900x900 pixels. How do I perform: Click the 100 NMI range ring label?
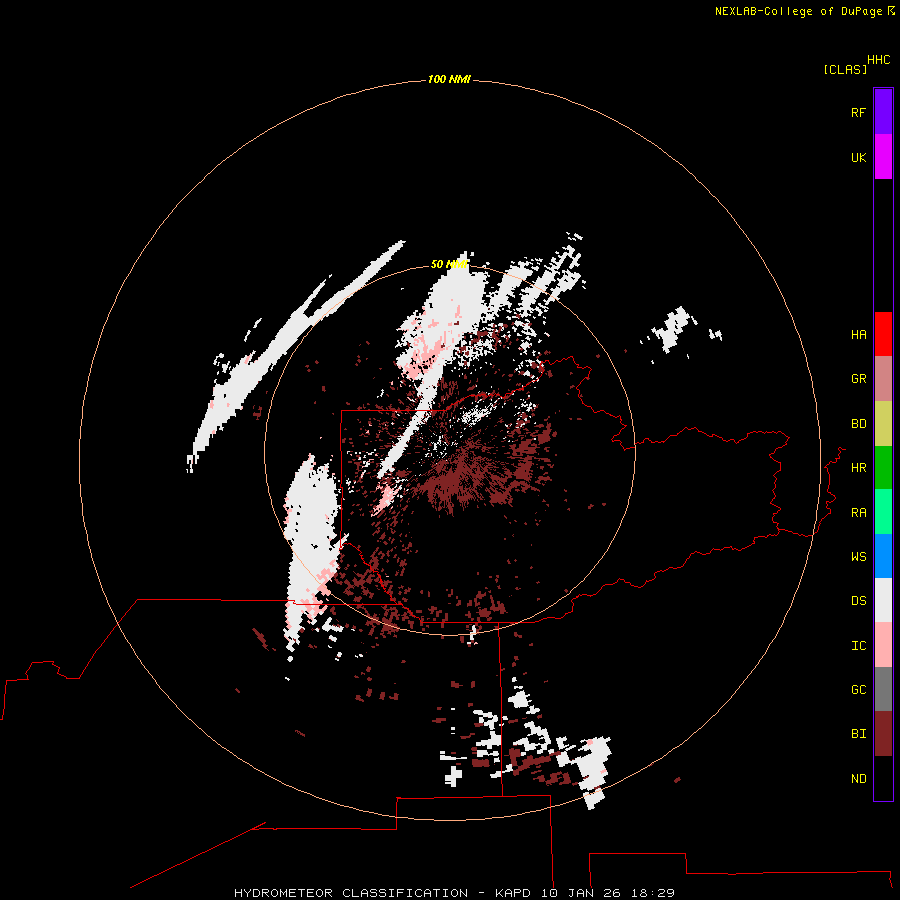pyautogui.click(x=449, y=79)
